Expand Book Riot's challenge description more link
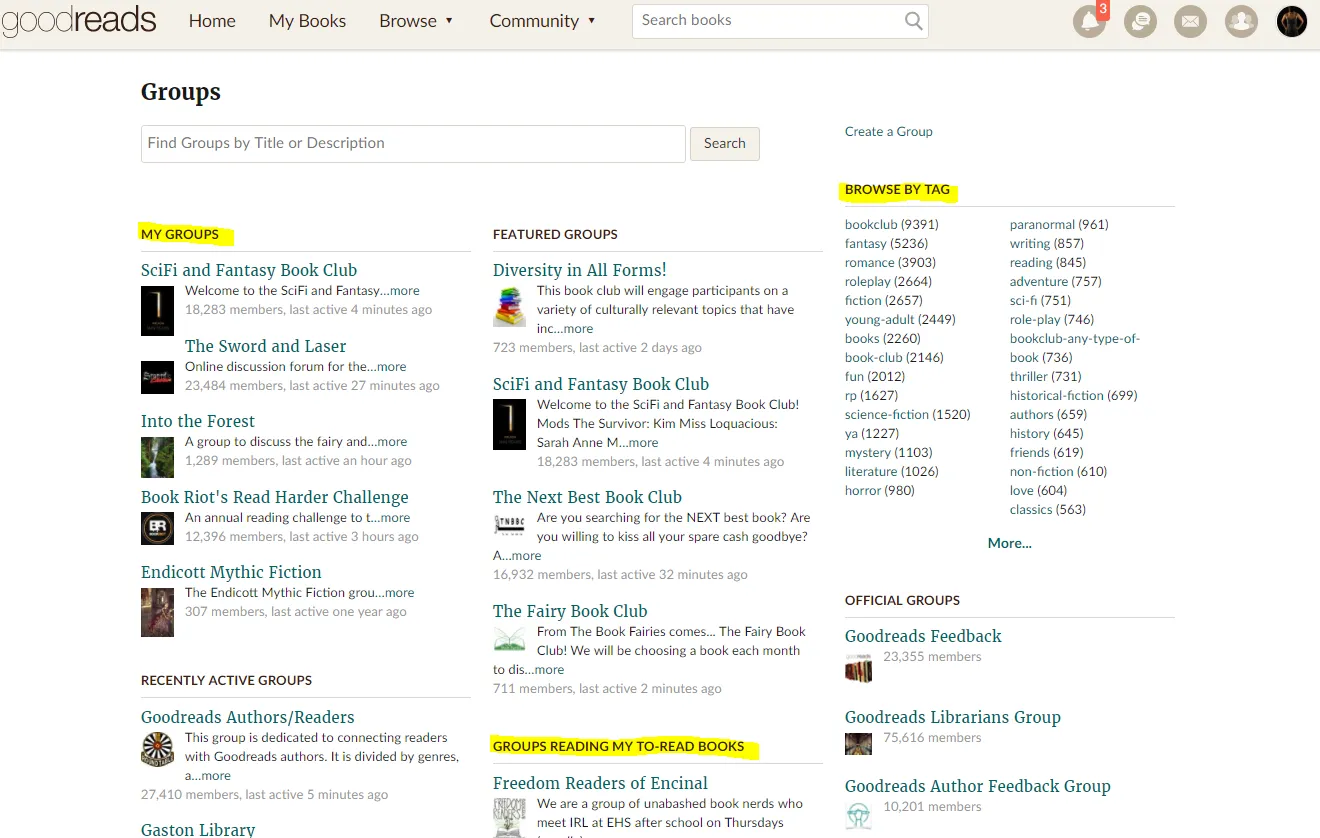The height and width of the screenshot is (838, 1320). click(395, 518)
